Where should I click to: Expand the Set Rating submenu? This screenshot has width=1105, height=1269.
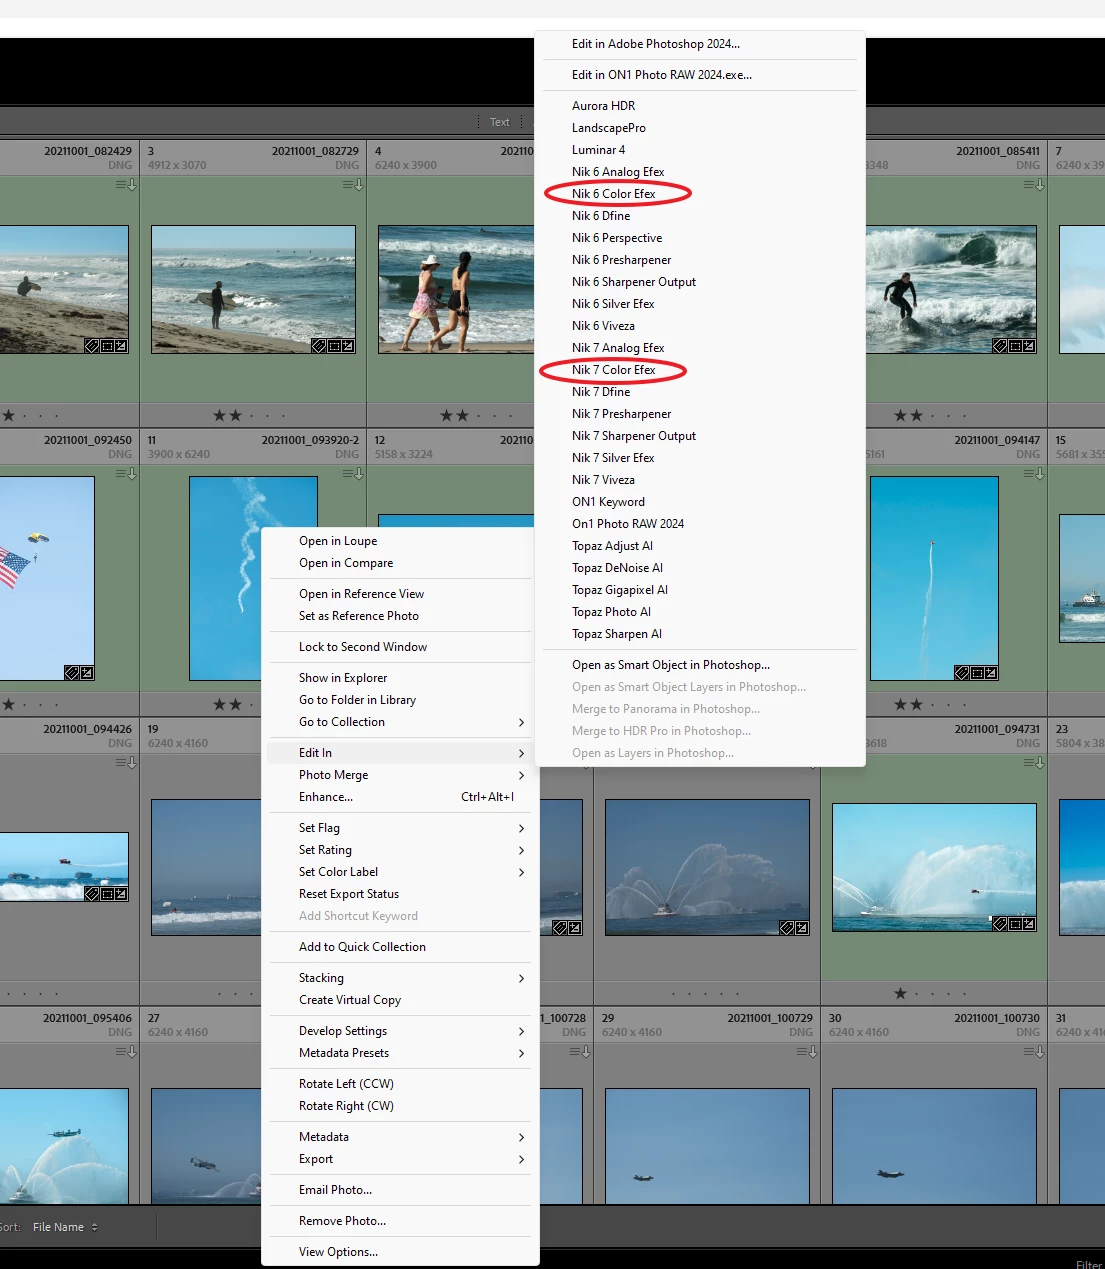(x=400, y=850)
